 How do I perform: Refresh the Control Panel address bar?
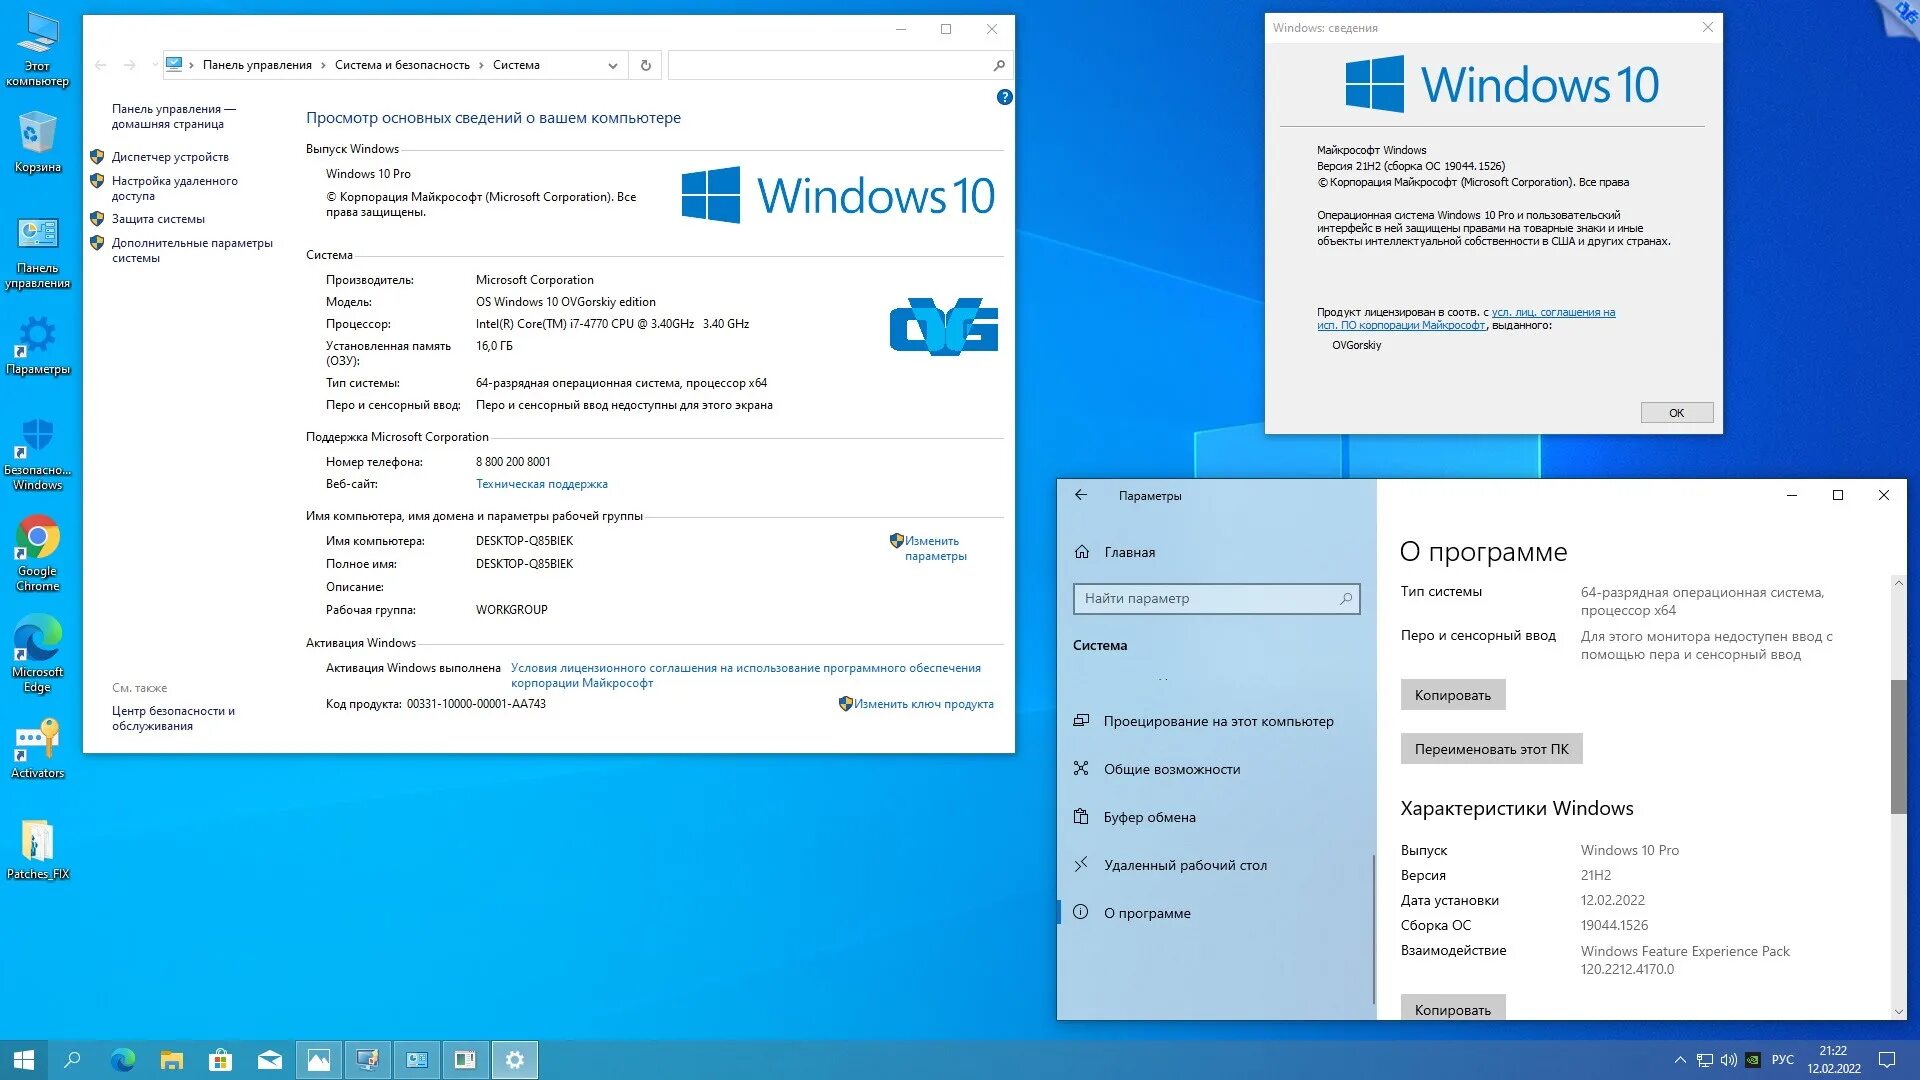pyautogui.click(x=646, y=65)
